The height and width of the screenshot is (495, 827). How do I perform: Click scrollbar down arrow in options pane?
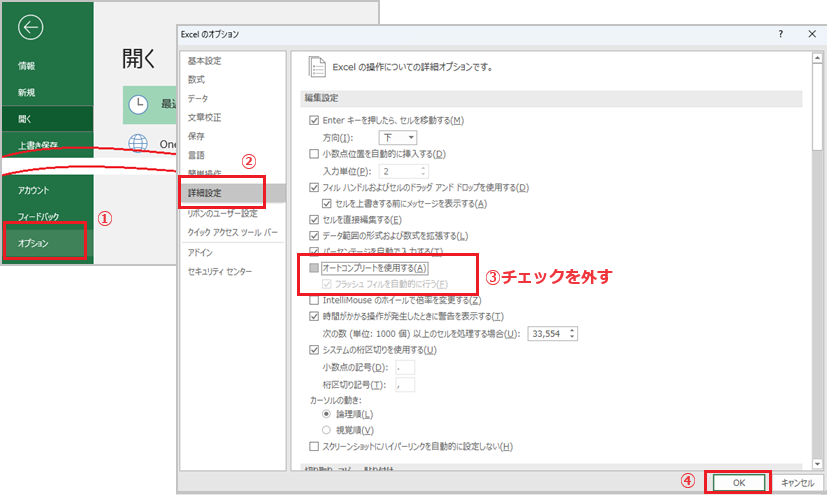pos(817,464)
